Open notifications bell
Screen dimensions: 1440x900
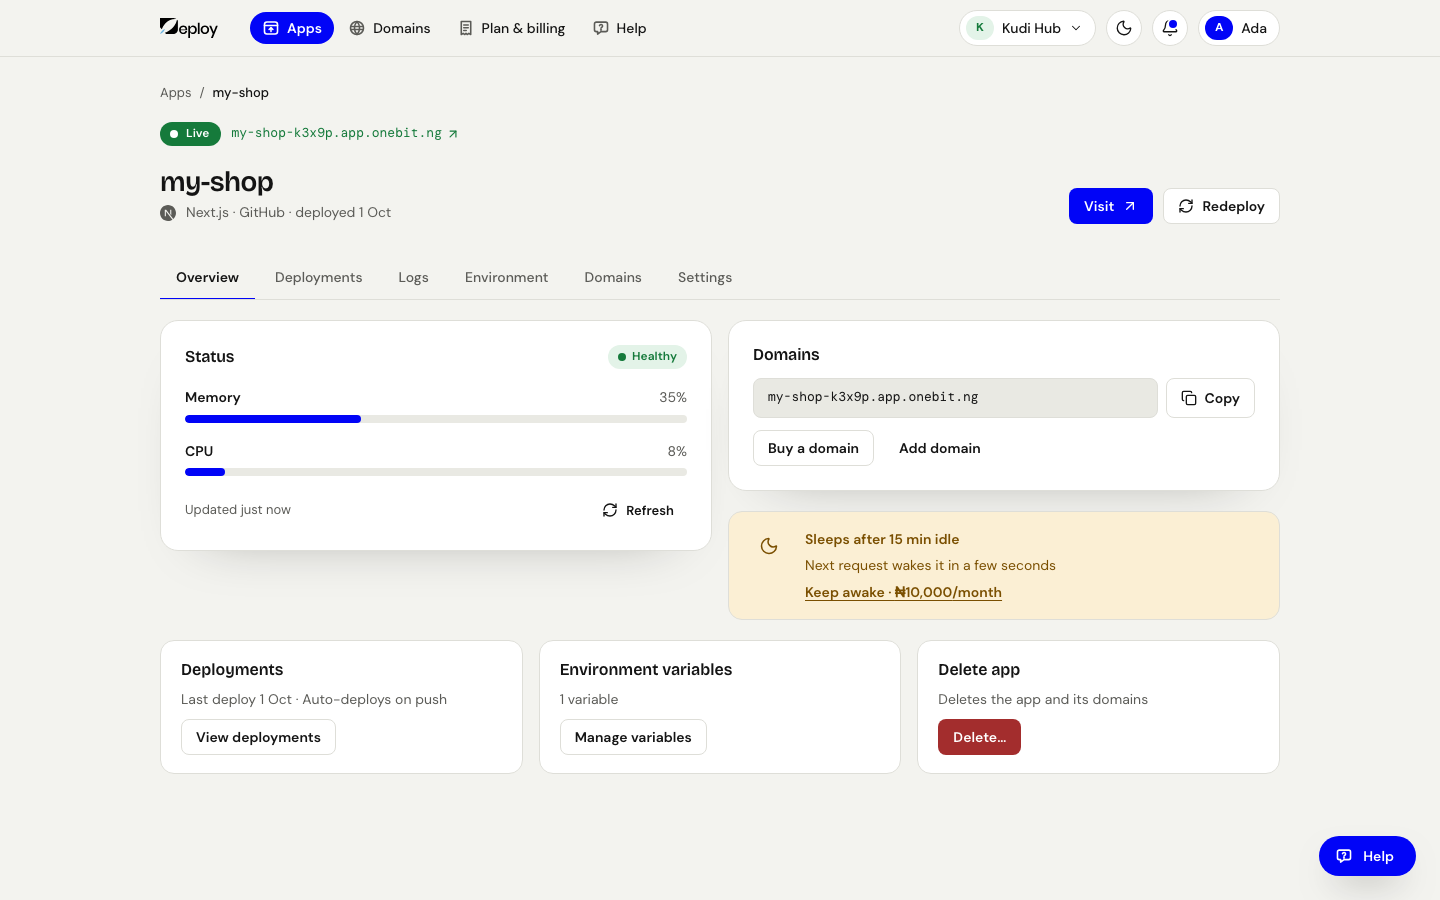[x=1170, y=28]
